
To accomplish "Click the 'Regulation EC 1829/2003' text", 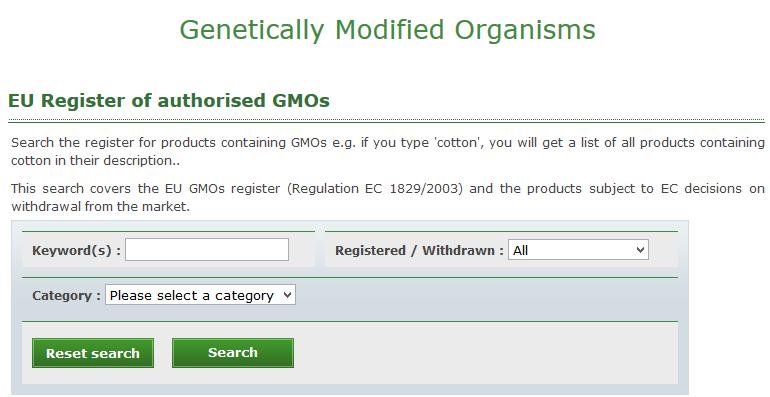I will pos(375,189).
